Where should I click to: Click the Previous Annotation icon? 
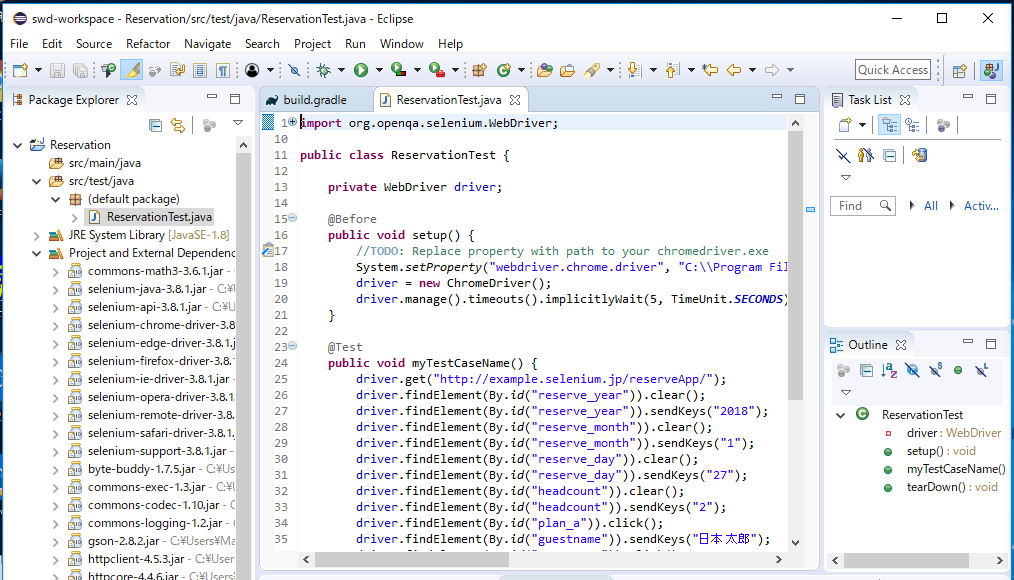coord(673,70)
